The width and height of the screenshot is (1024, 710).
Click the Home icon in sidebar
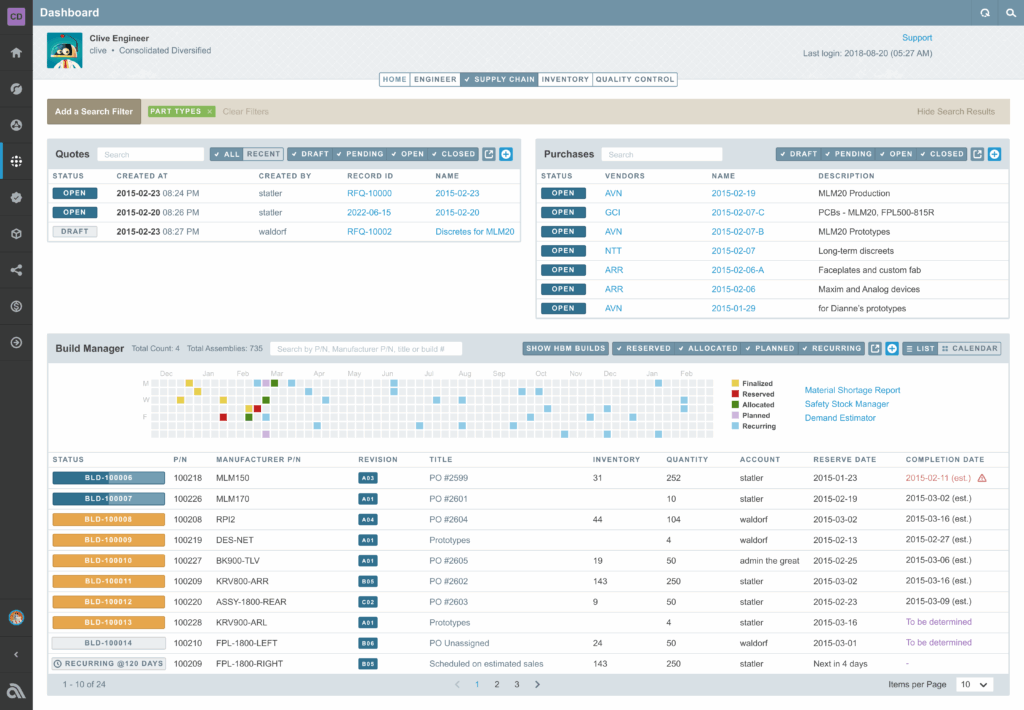16,52
